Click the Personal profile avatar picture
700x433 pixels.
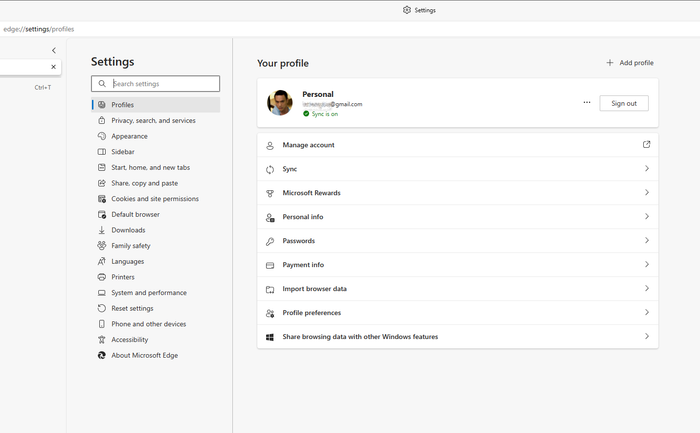coord(280,103)
